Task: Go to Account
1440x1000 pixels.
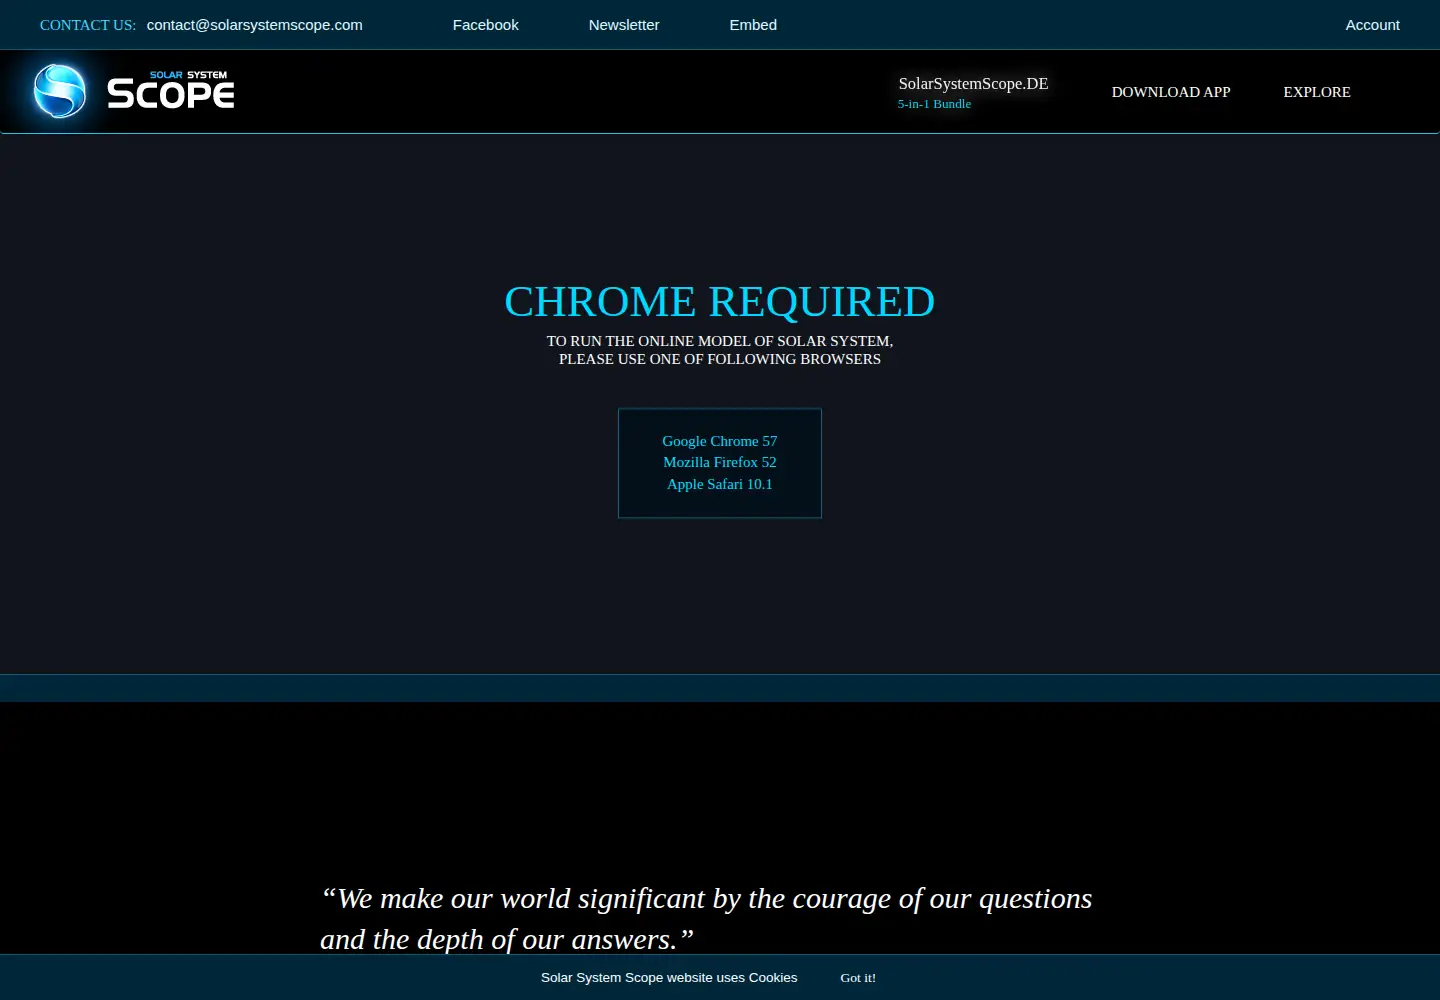Action: pyautogui.click(x=1372, y=25)
